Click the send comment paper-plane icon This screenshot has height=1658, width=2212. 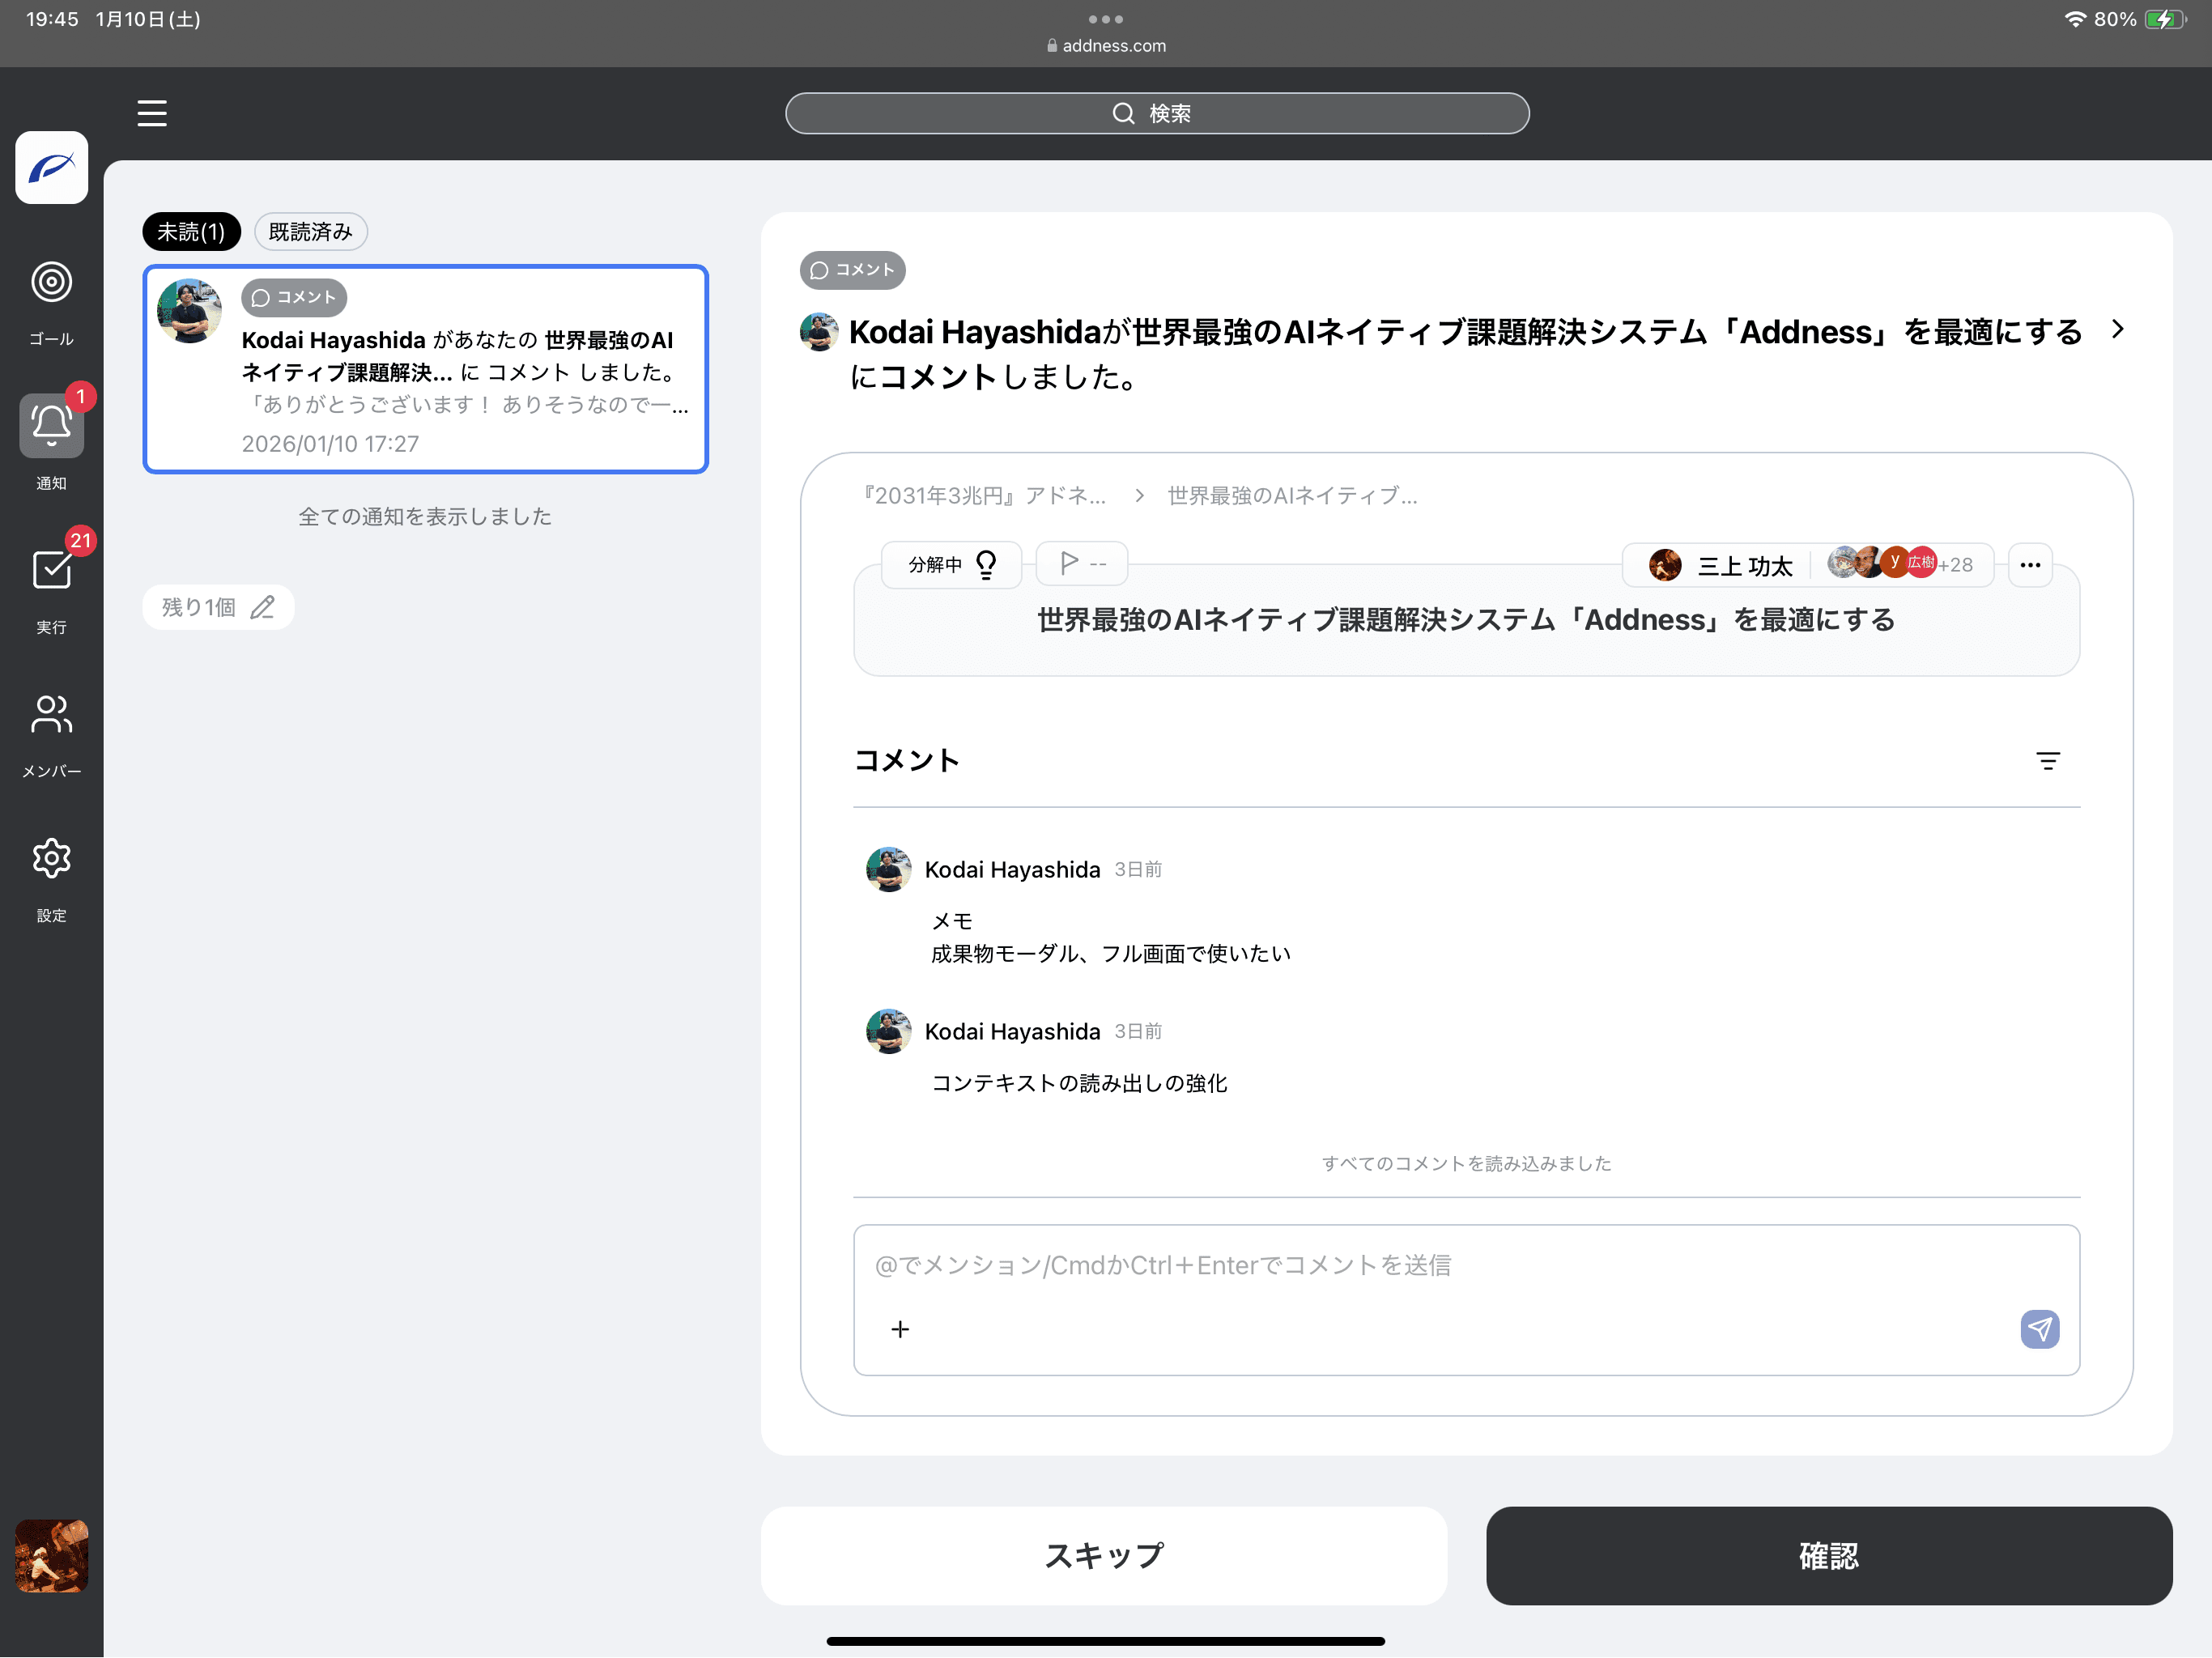point(2038,1329)
